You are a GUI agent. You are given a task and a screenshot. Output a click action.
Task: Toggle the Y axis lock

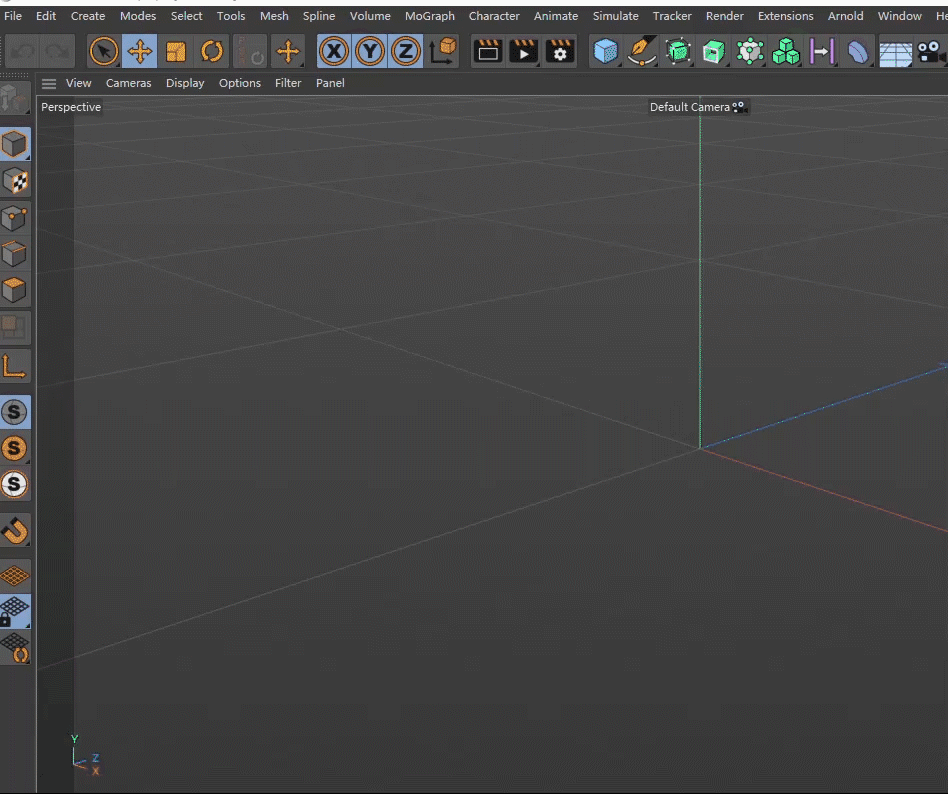tap(370, 51)
